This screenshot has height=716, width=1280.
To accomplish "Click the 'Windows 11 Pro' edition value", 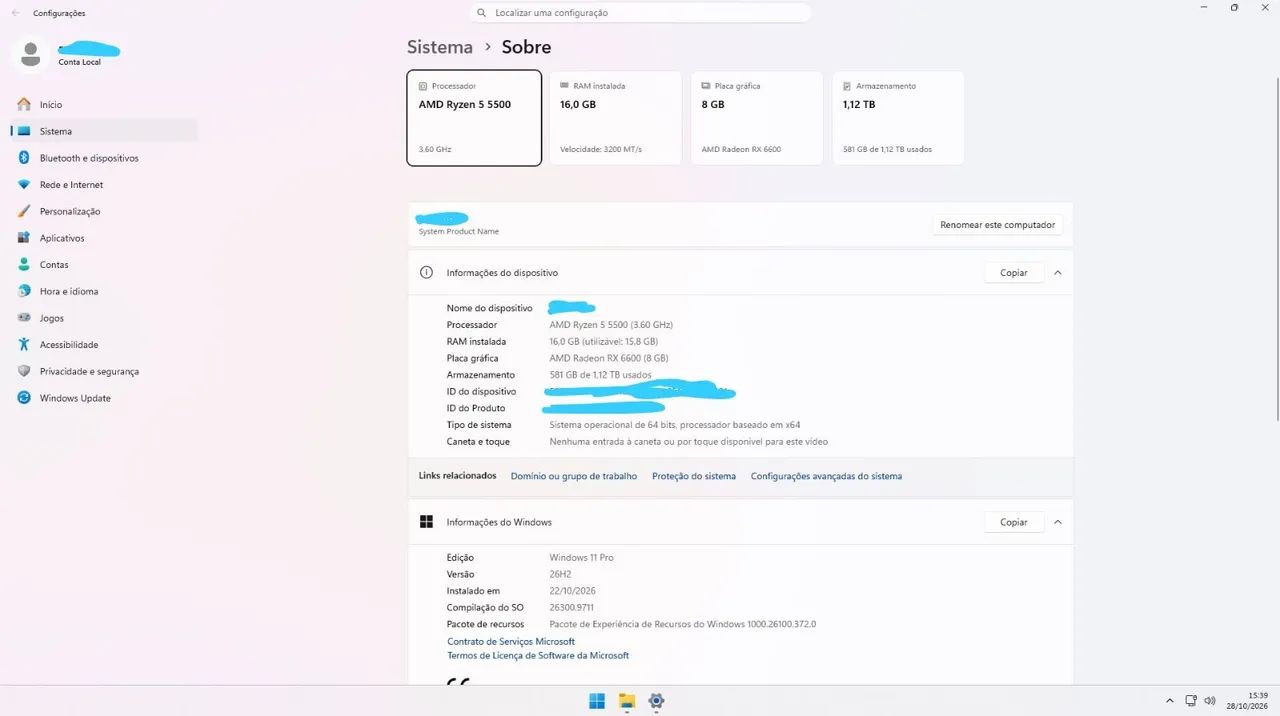I will (582, 558).
